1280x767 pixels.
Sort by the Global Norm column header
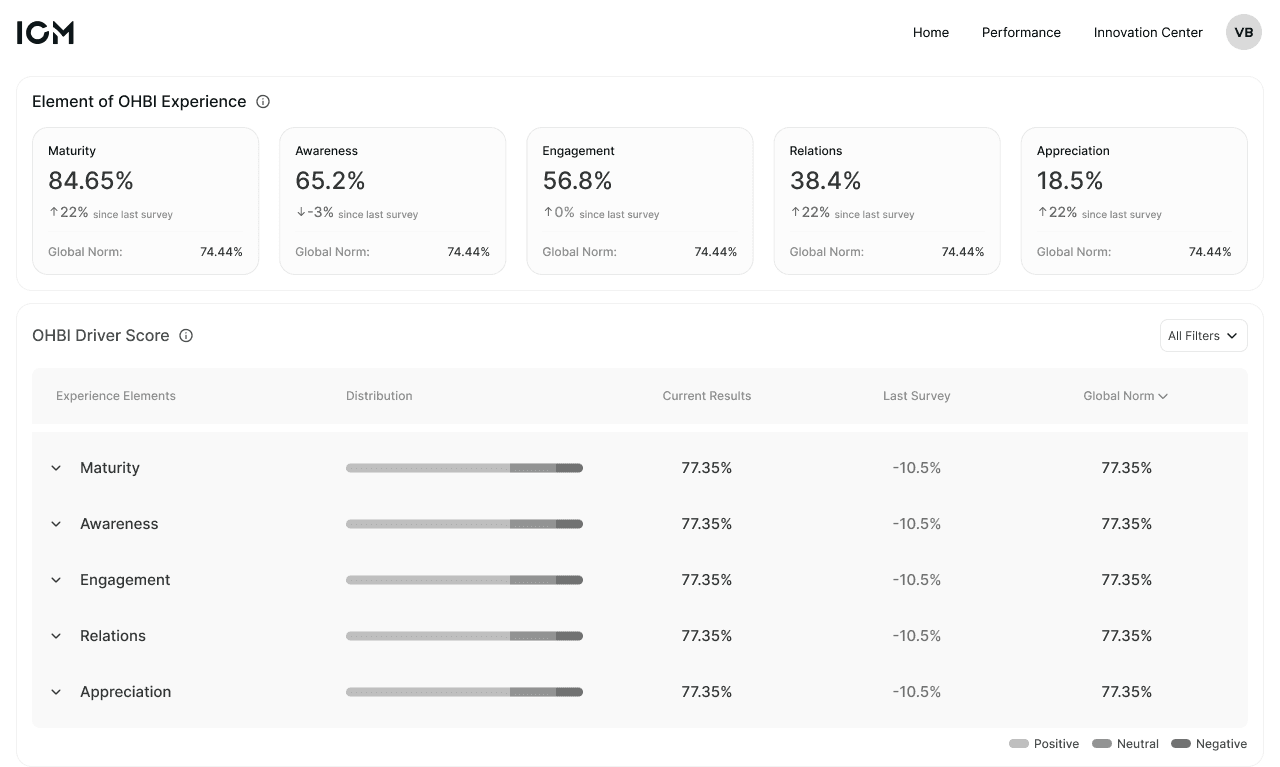pos(1125,396)
